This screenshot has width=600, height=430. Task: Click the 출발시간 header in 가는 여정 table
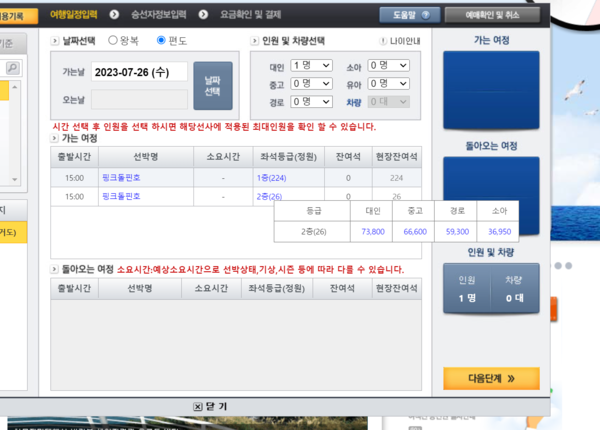(74, 156)
